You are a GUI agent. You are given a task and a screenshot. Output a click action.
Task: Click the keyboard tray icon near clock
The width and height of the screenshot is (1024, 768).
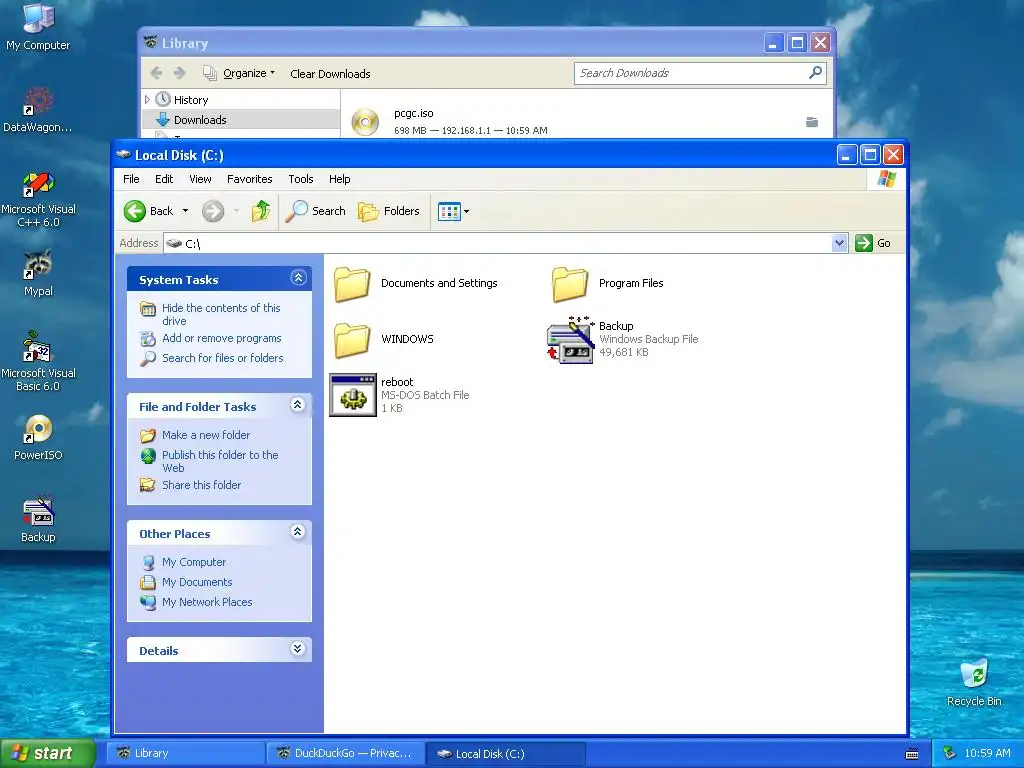(912, 754)
